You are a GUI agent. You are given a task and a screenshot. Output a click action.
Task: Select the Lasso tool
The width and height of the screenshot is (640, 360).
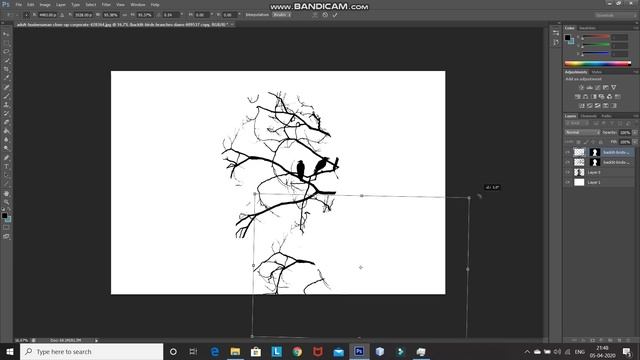(x=6, y=51)
